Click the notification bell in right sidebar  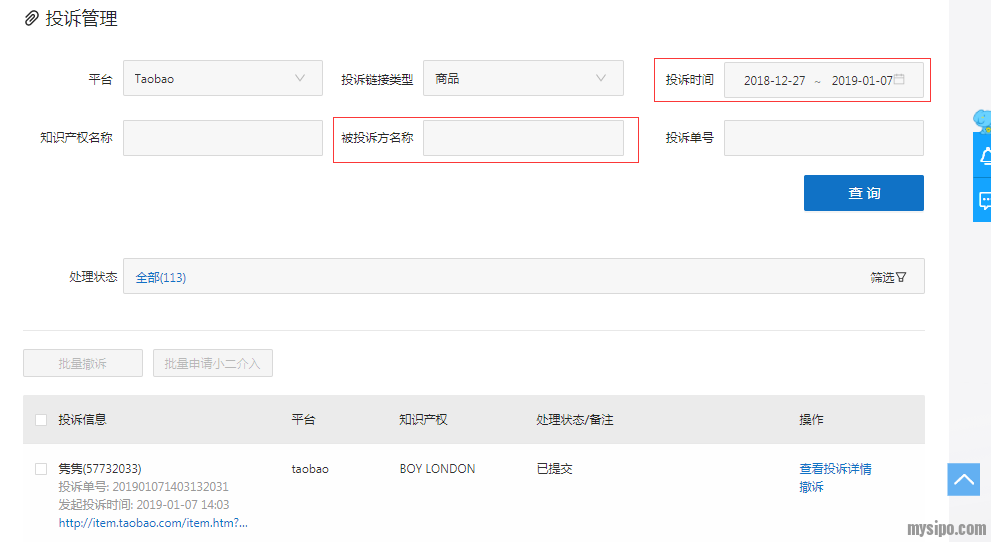(984, 156)
